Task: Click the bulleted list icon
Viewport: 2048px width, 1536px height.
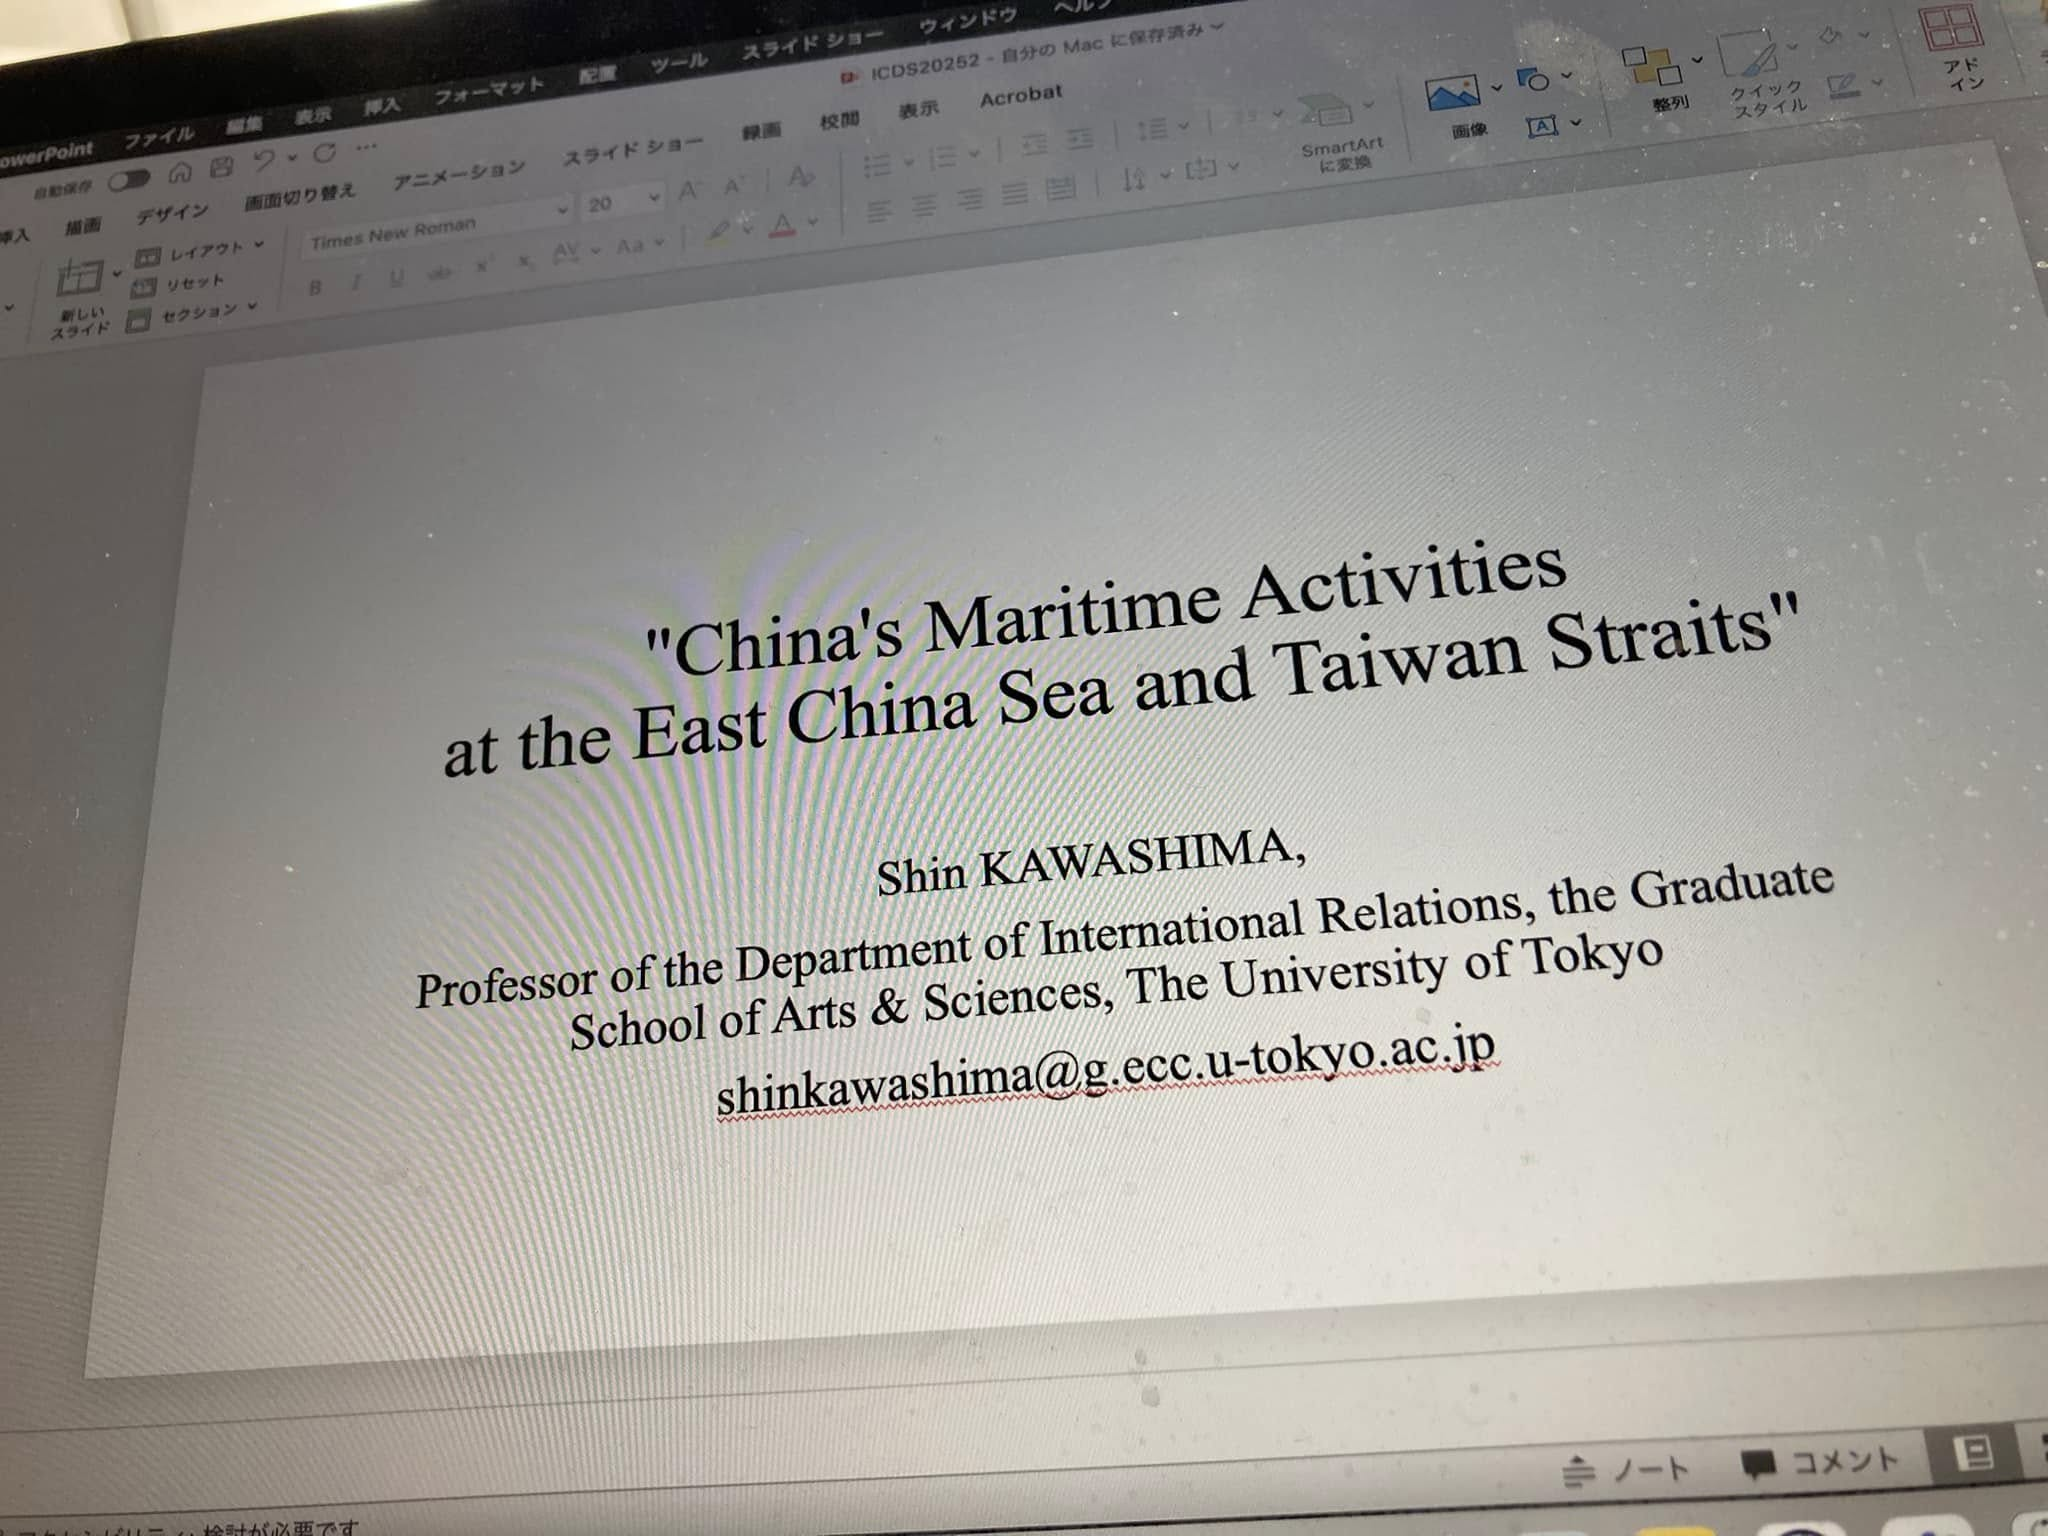Action: pyautogui.click(x=877, y=165)
